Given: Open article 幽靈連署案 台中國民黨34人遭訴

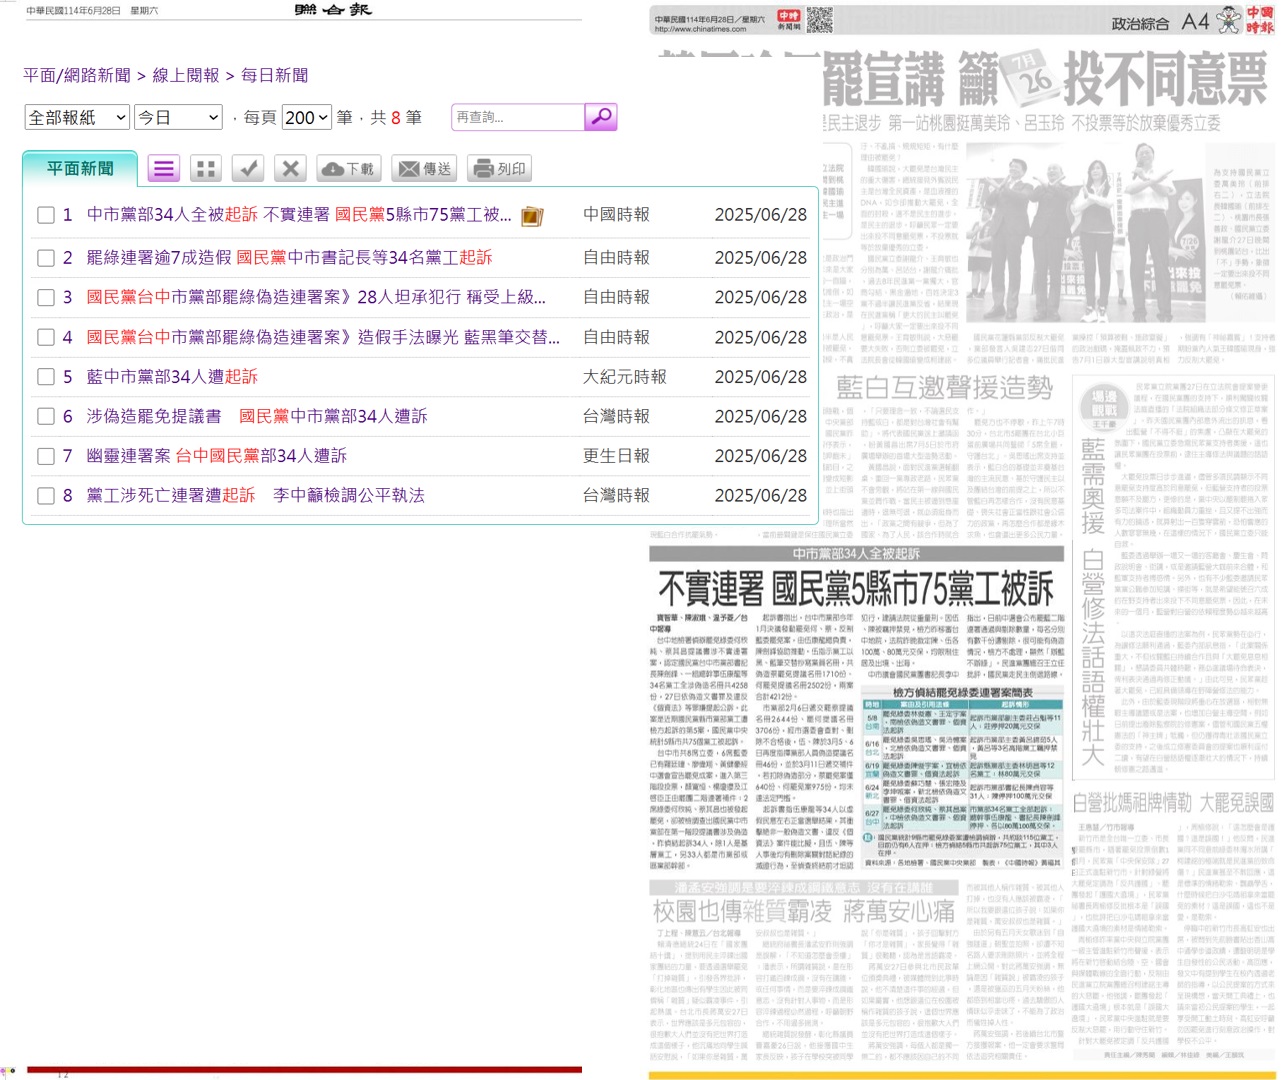Looking at the screenshot, I should [x=216, y=456].
